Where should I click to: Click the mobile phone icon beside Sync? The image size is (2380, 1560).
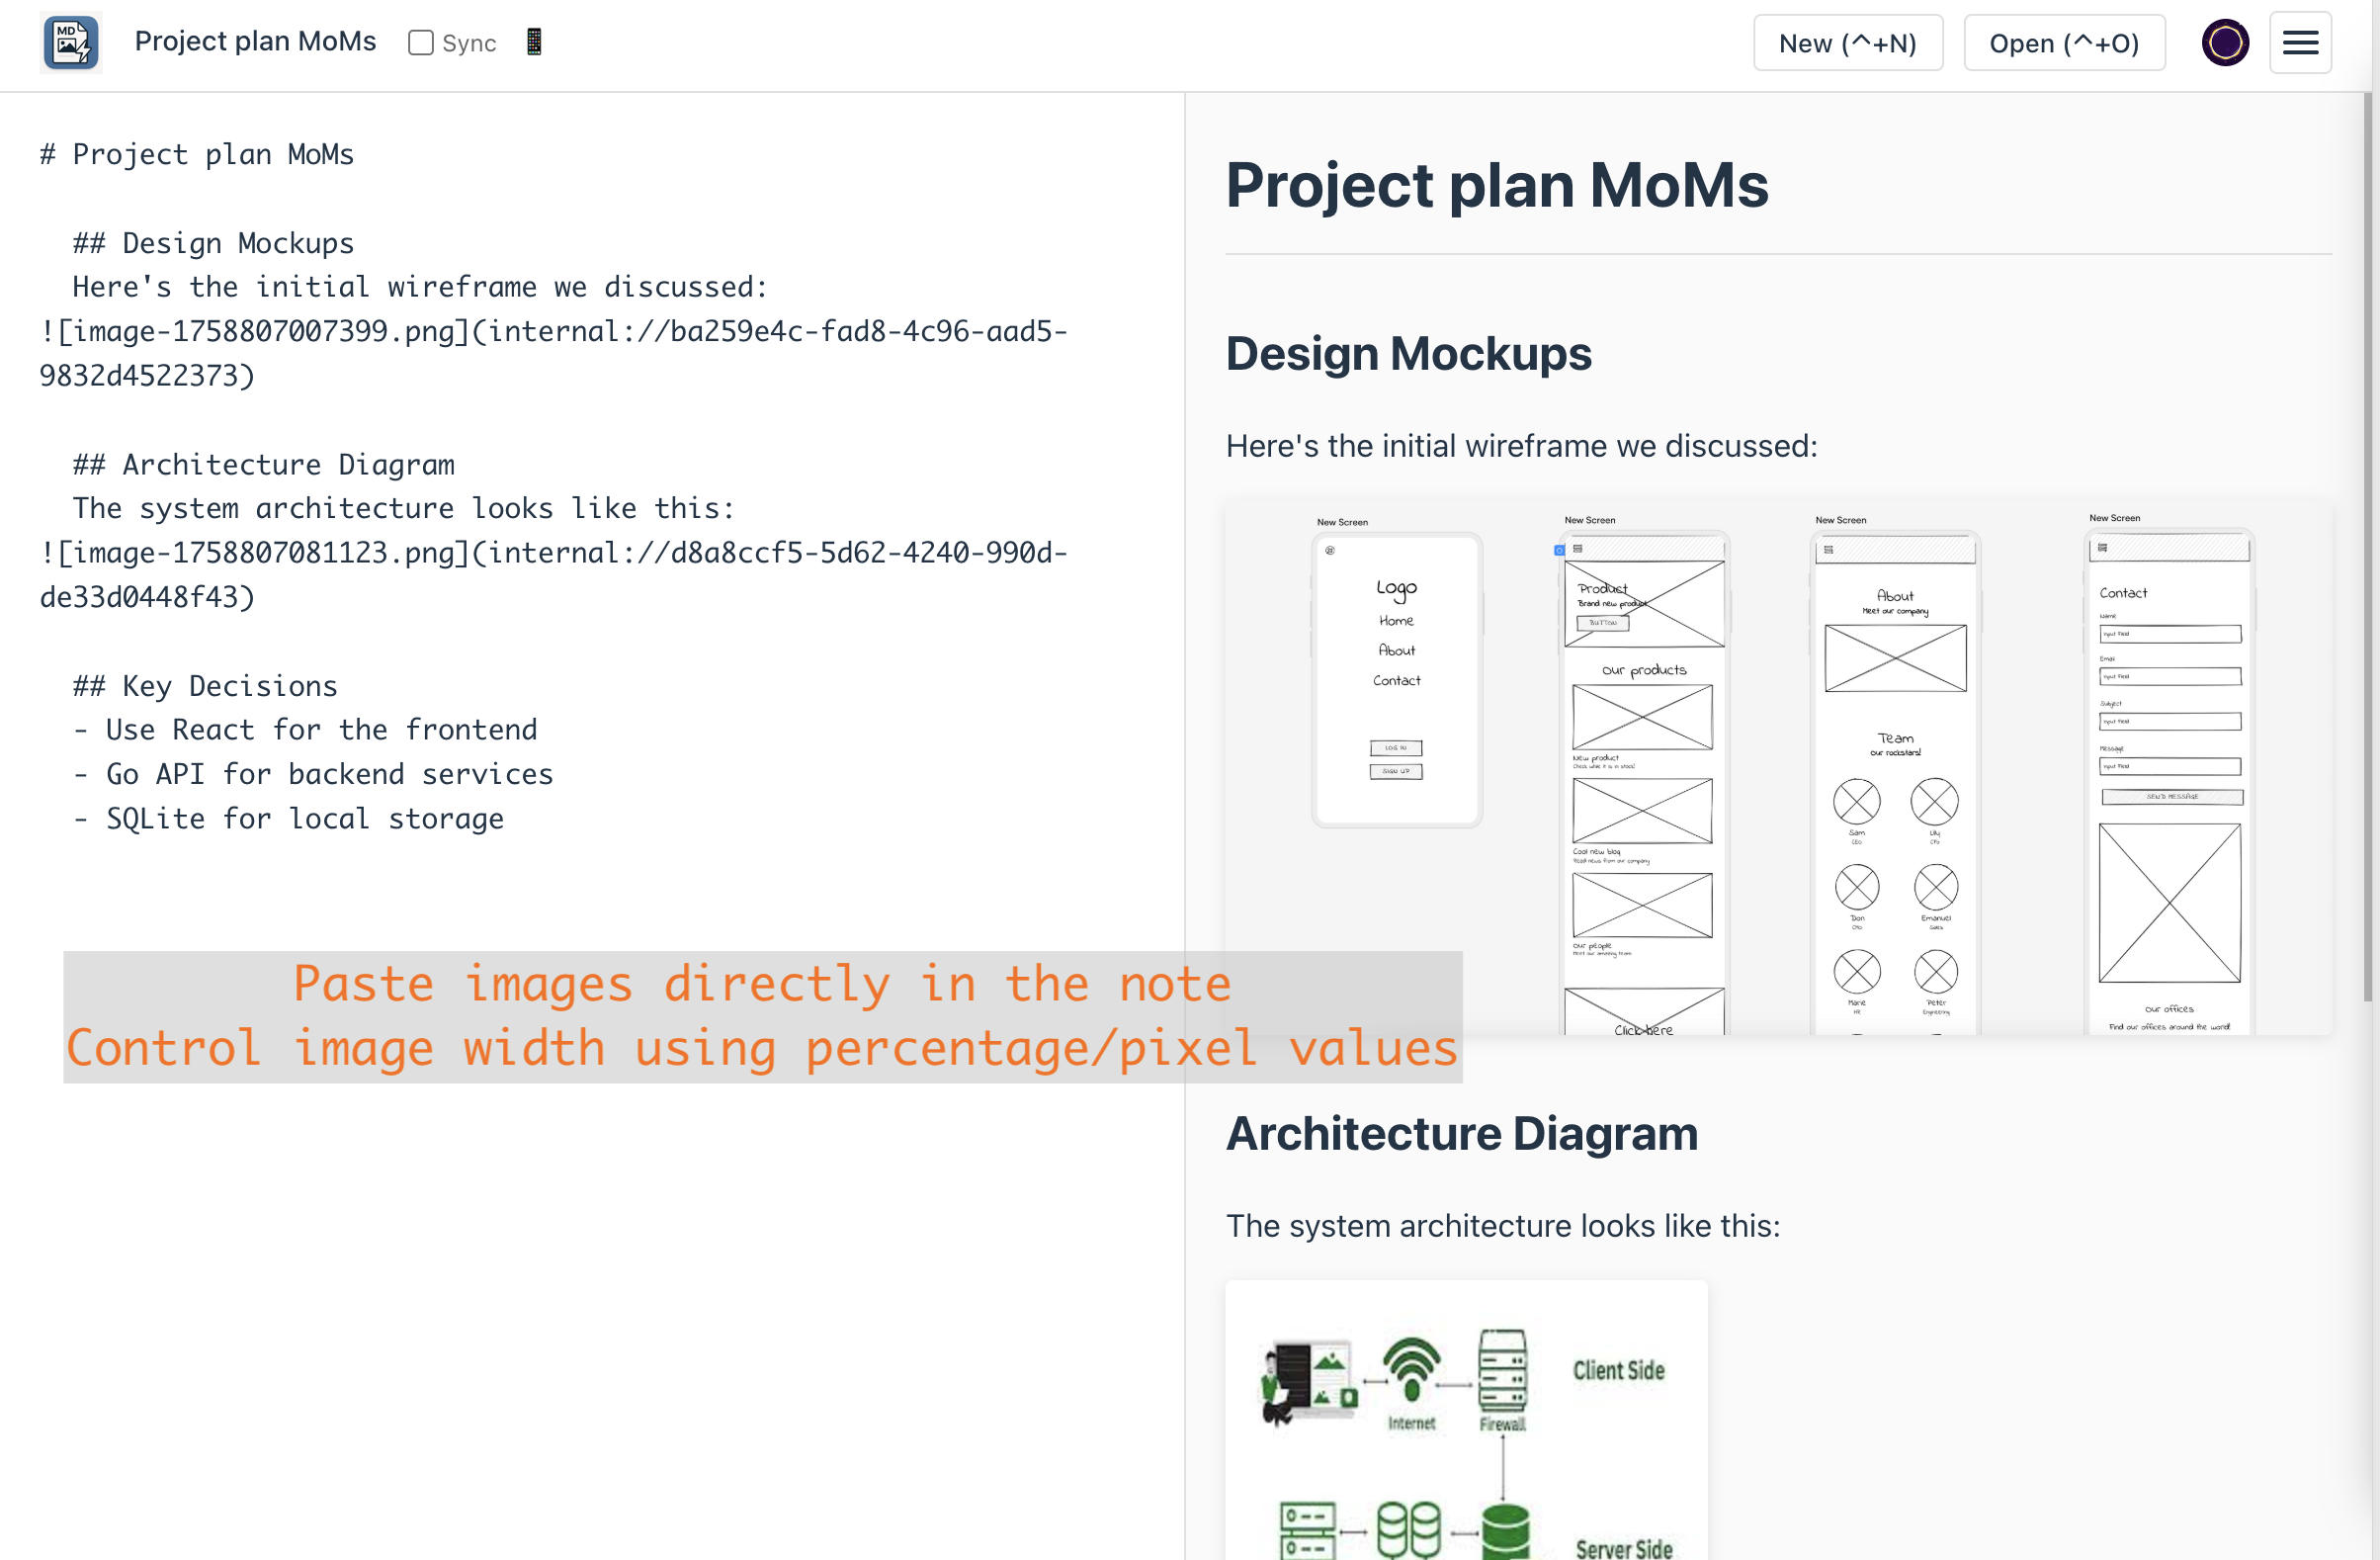click(533, 41)
